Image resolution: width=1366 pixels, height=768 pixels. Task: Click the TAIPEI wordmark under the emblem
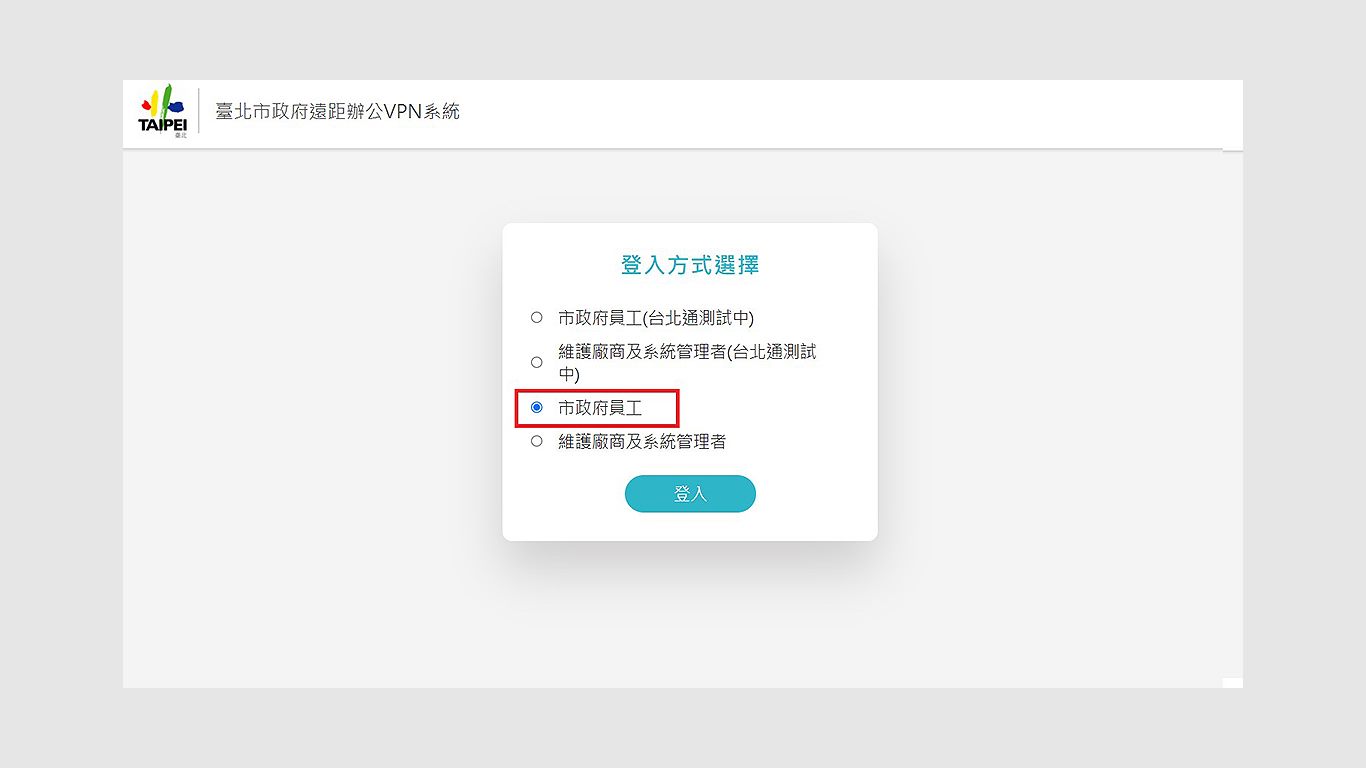pyautogui.click(x=162, y=124)
